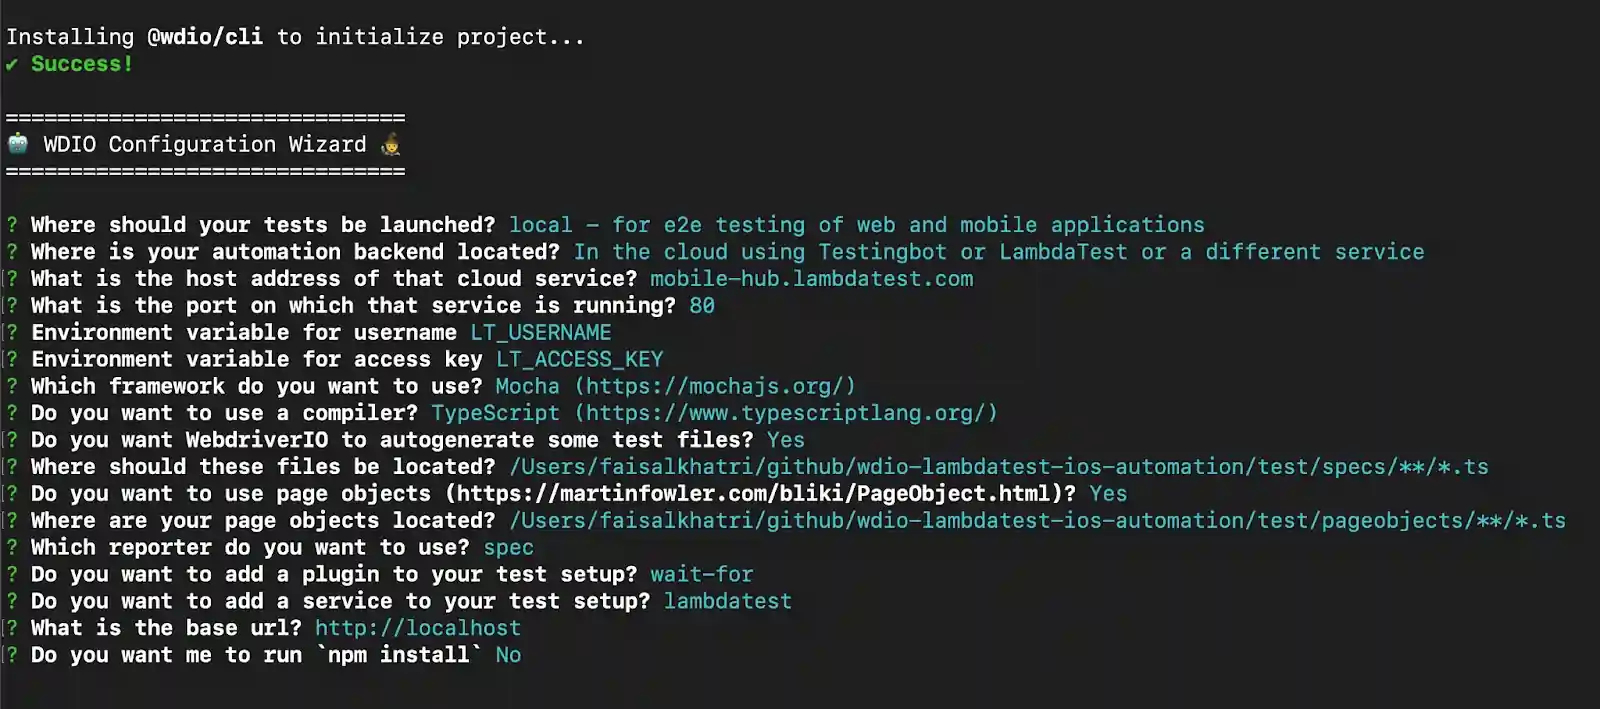Viewport: 1600px width, 709px height.
Task: Click 'Yes' answer for autogenerate test files
Action: click(x=785, y=440)
